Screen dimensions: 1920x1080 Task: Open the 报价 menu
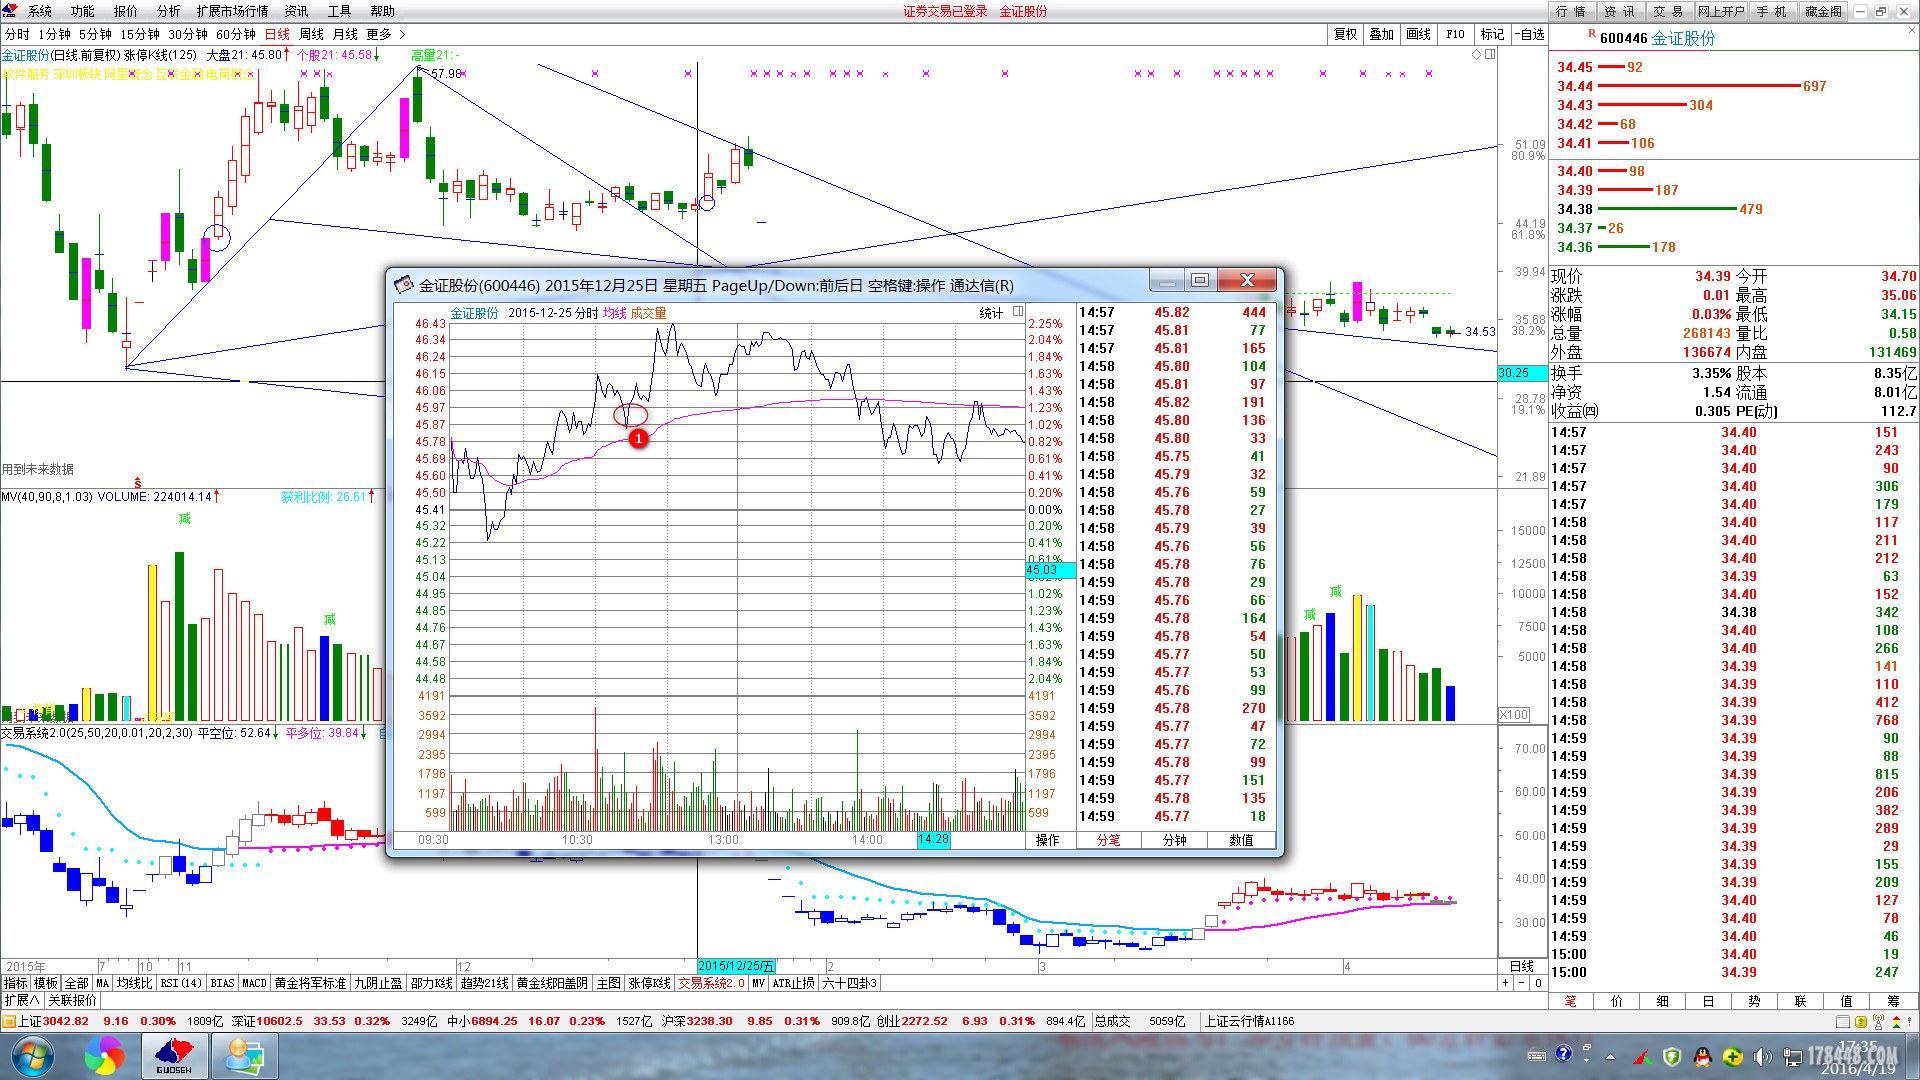tap(125, 11)
